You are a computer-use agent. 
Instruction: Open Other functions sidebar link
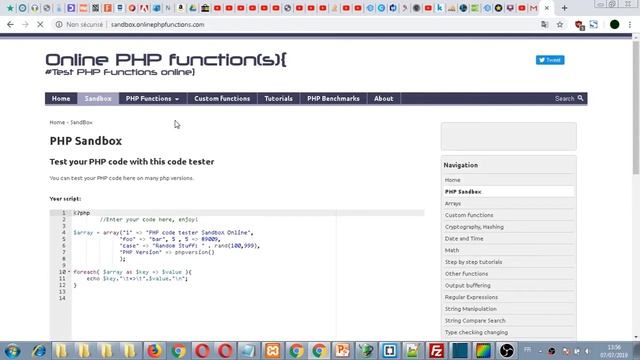tap(466, 274)
